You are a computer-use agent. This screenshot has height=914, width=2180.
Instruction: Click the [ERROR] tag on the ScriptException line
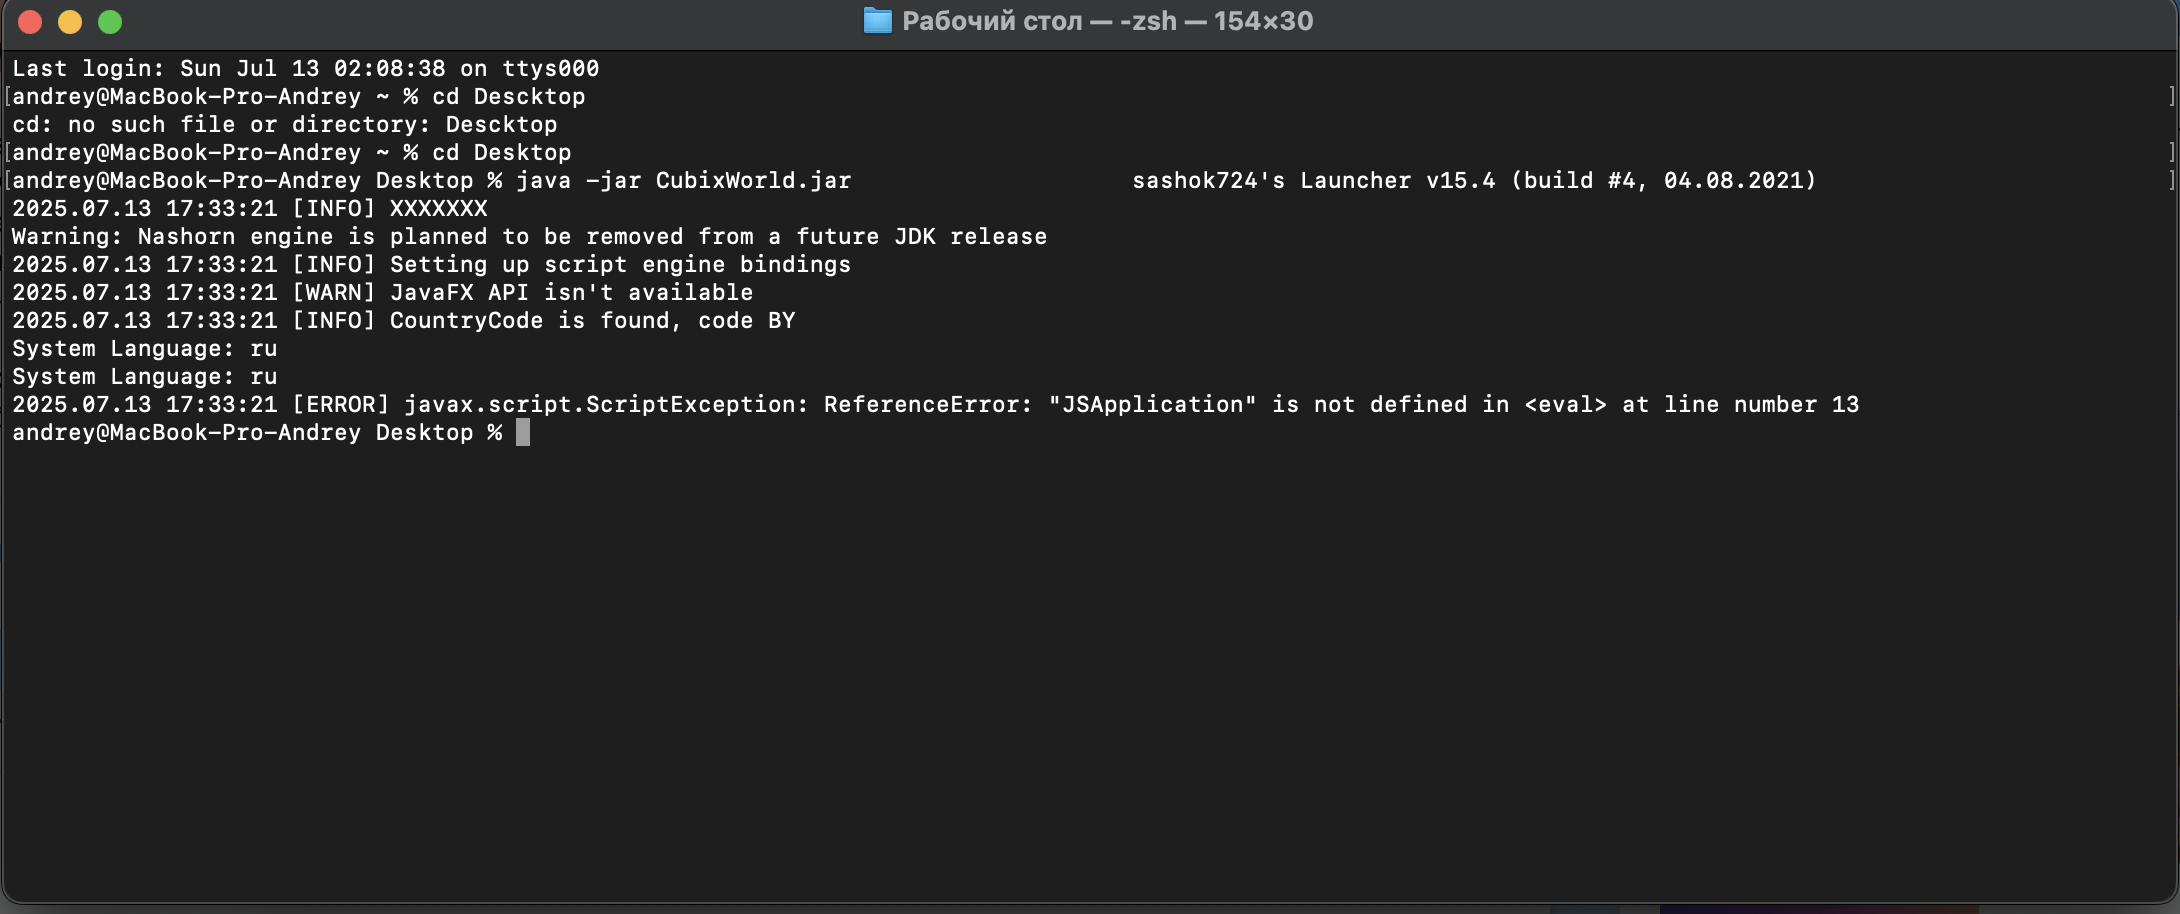point(340,405)
